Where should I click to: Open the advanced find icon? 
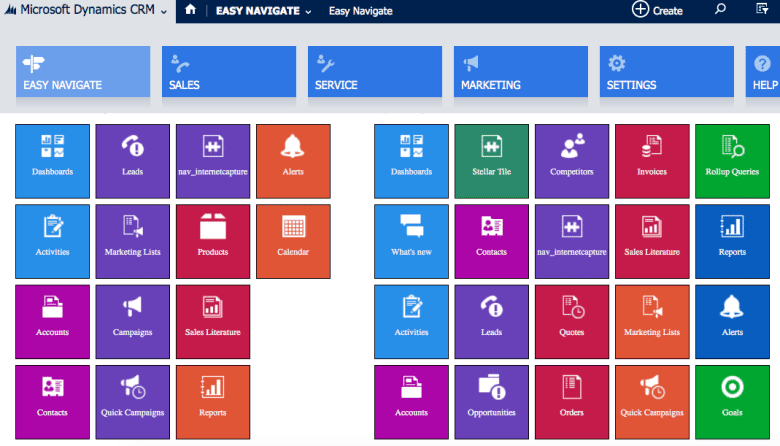point(762,9)
